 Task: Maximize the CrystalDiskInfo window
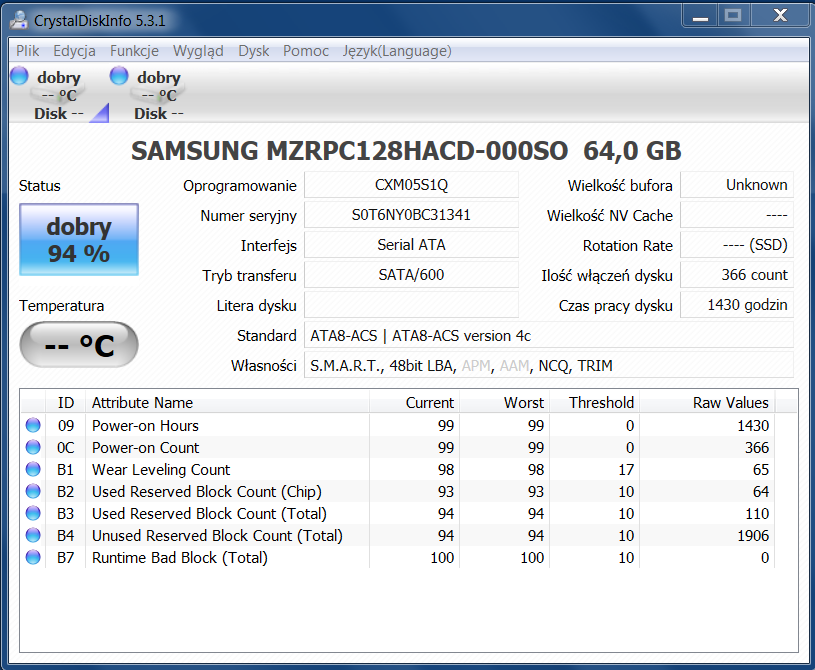733,16
